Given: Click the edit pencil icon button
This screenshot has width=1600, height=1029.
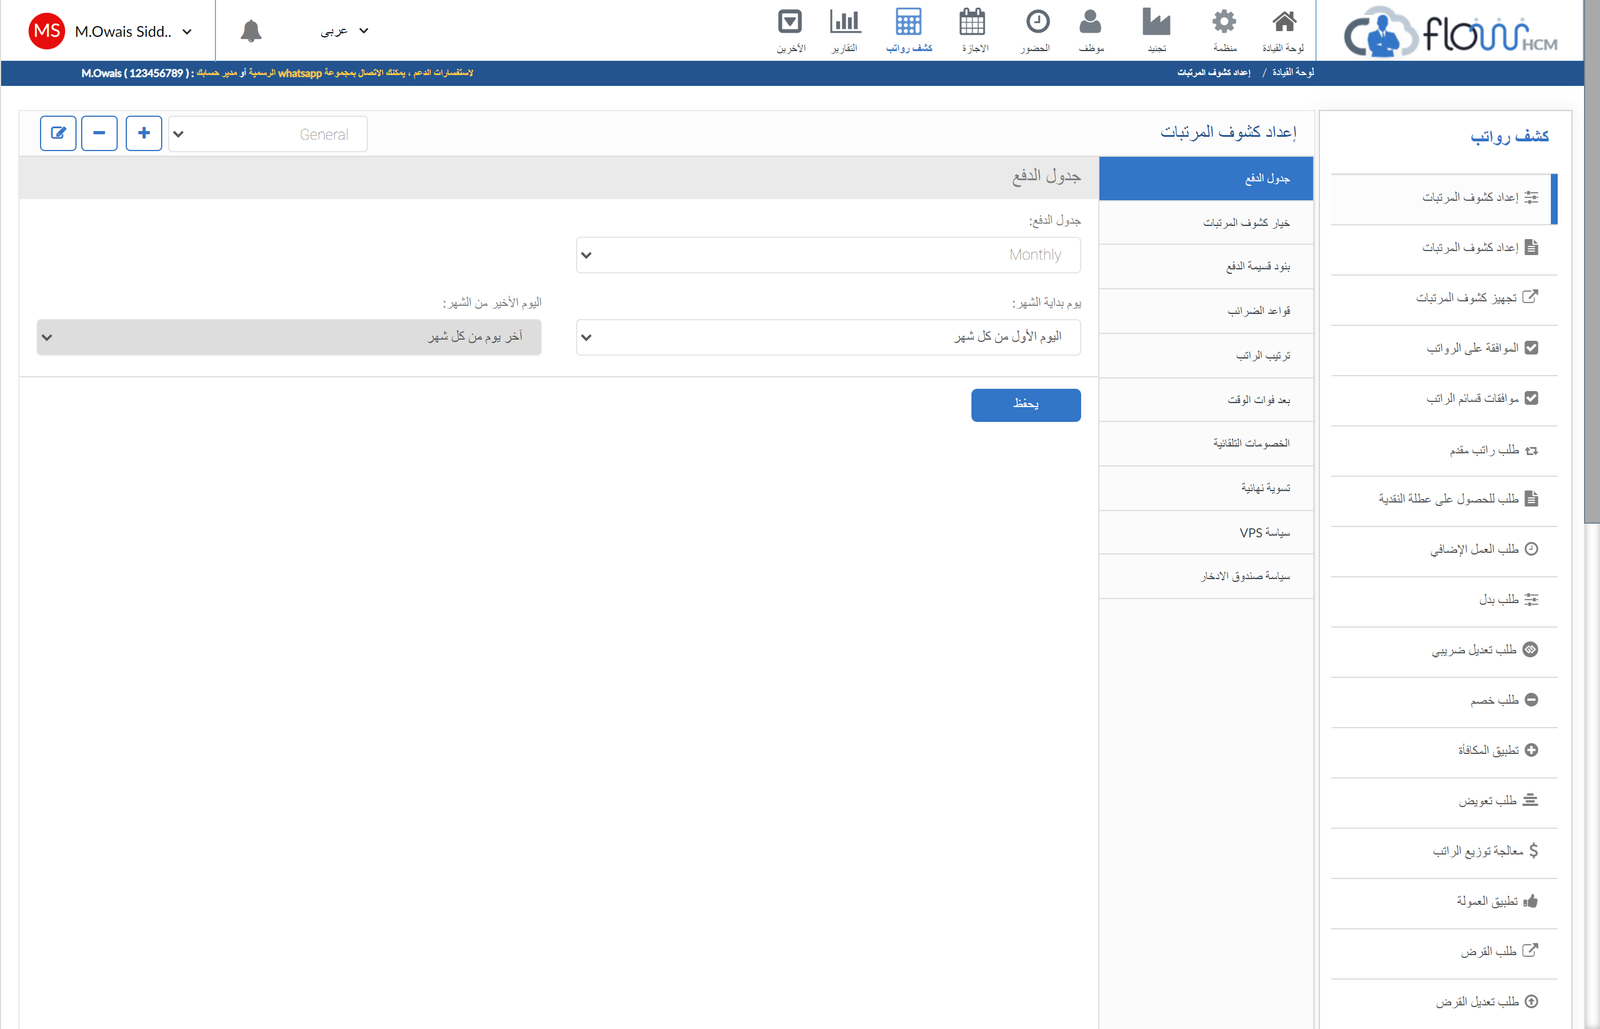Looking at the screenshot, I should [x=58, y=133].
